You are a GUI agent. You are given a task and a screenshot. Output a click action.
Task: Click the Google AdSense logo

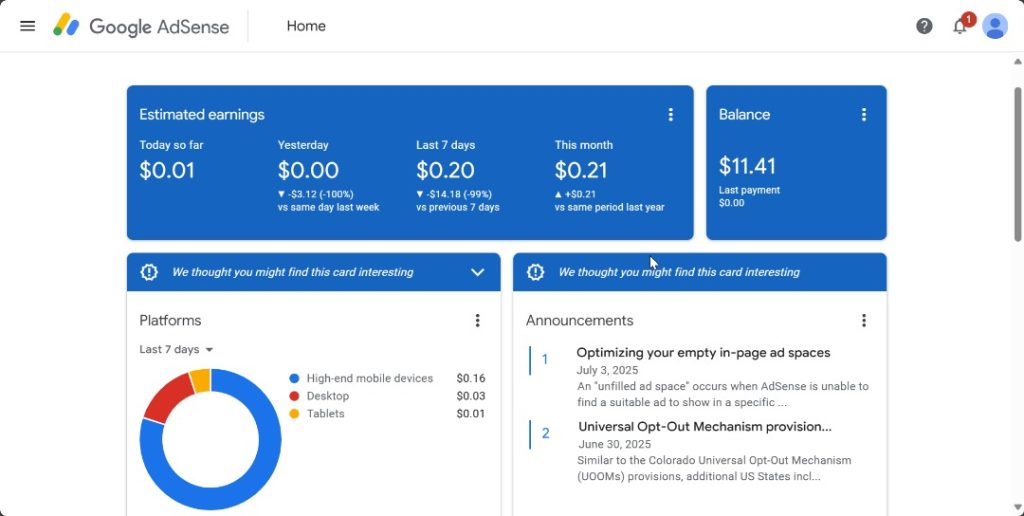pos(141,26)
